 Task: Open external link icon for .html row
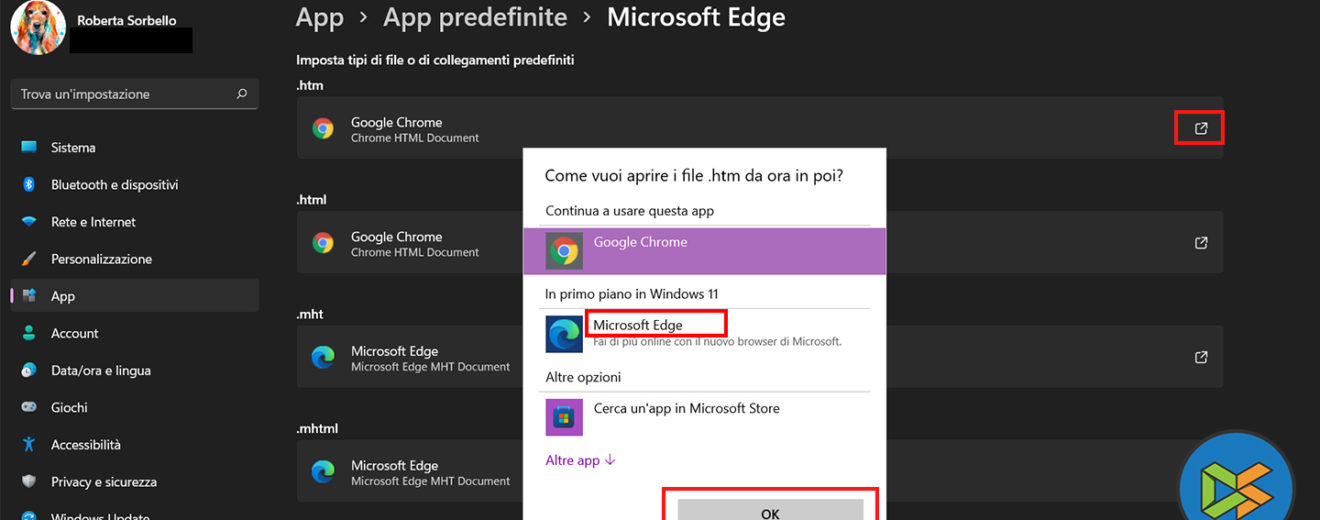pos(1201,243)
